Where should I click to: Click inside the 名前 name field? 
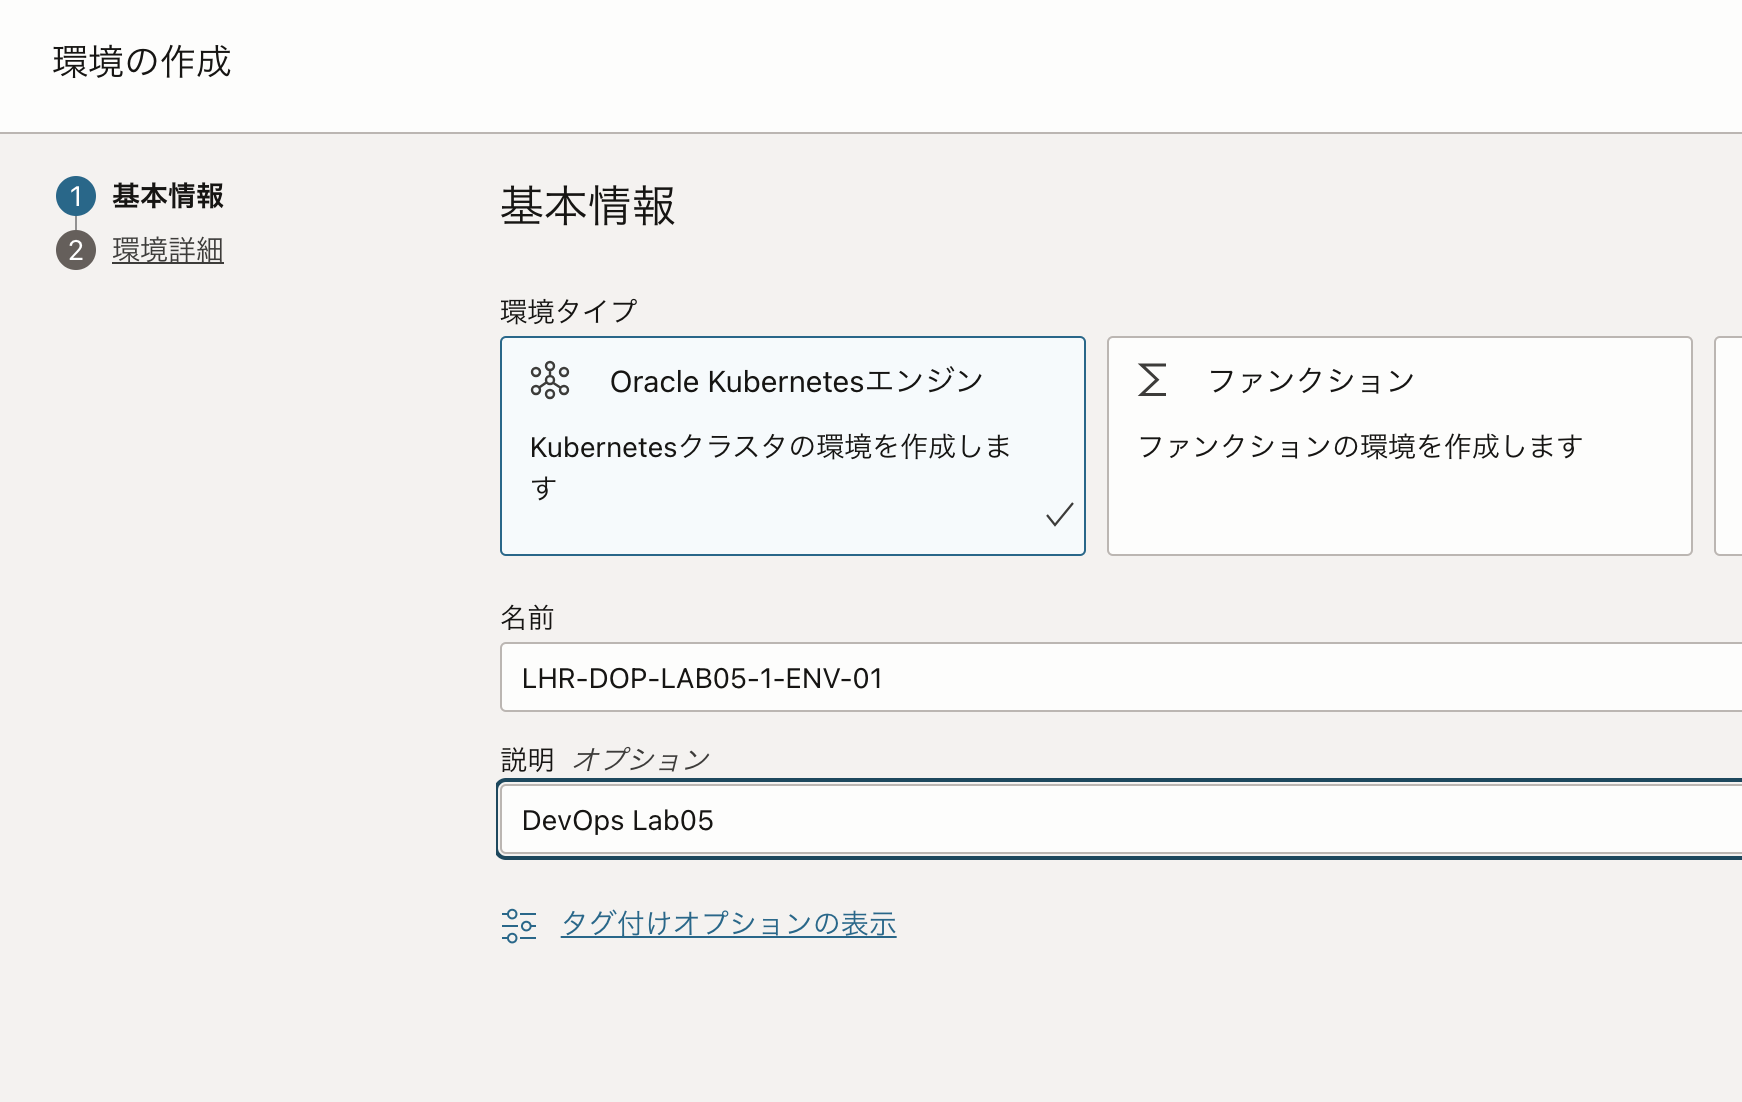coord(1000,677)
